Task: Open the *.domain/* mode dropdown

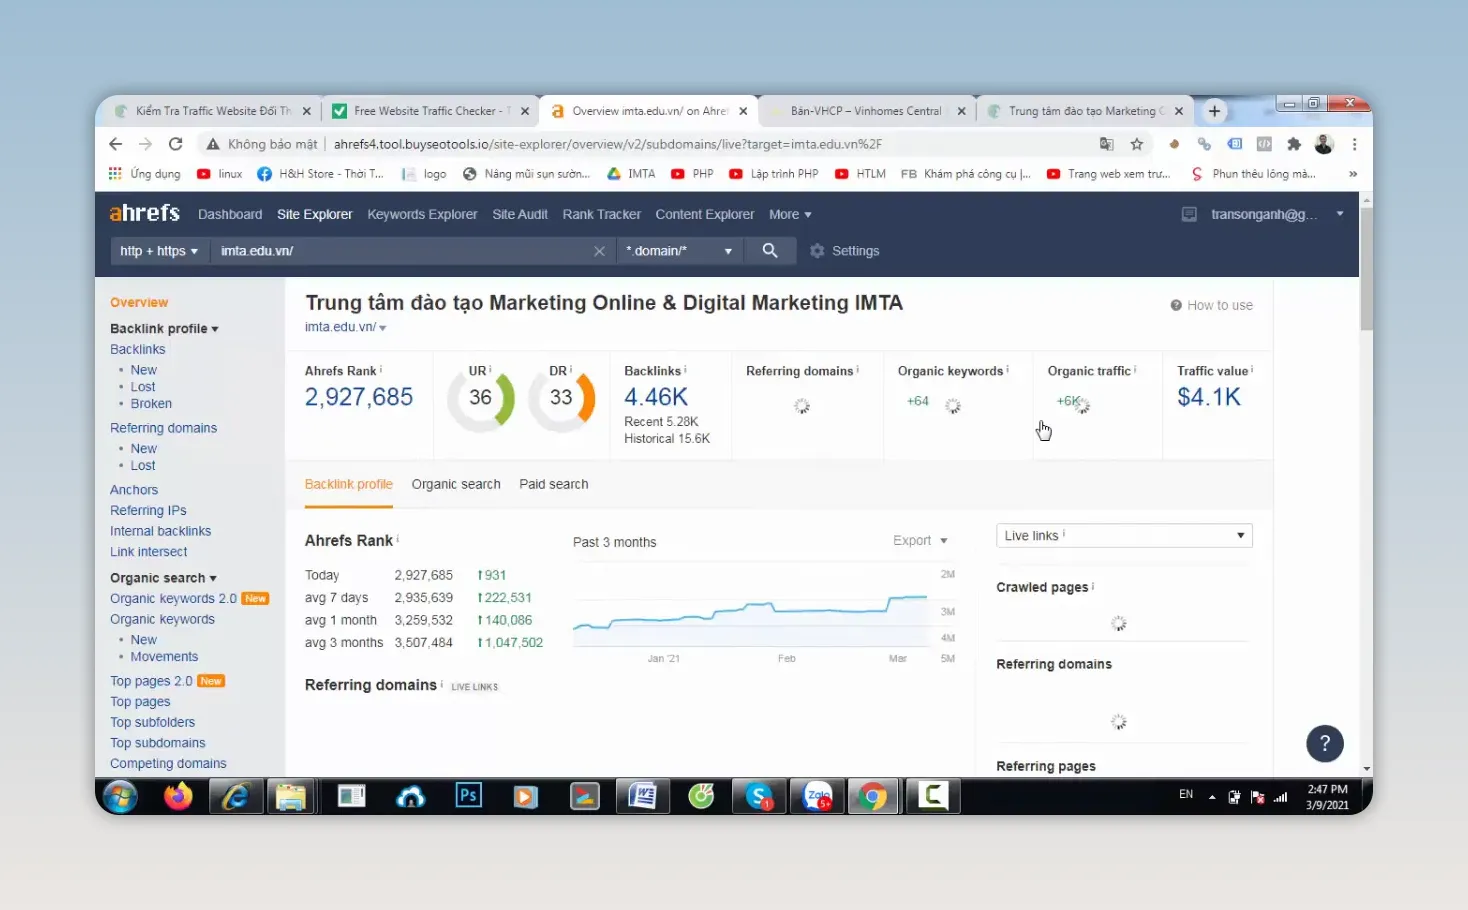Action: click(x=679, y=251)
